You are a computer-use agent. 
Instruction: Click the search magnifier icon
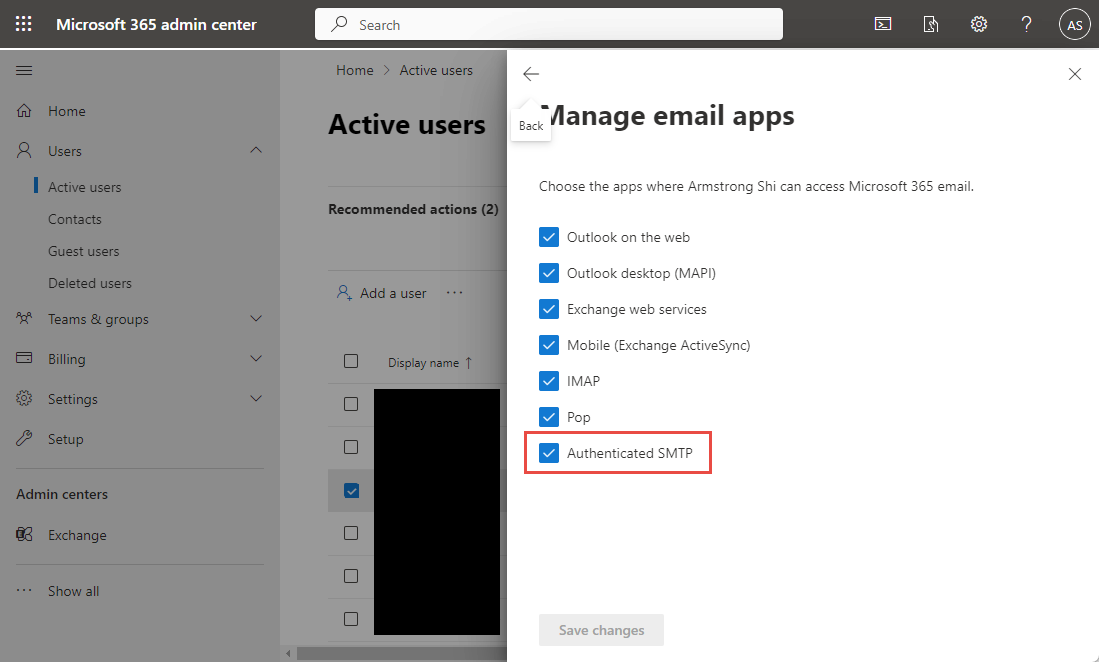(339, 25)
